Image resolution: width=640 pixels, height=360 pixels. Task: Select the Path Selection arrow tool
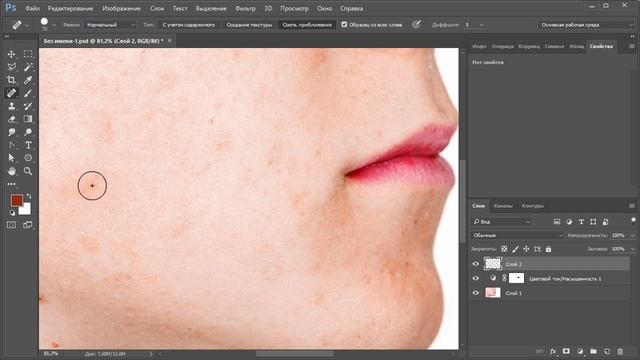(11, 158)
